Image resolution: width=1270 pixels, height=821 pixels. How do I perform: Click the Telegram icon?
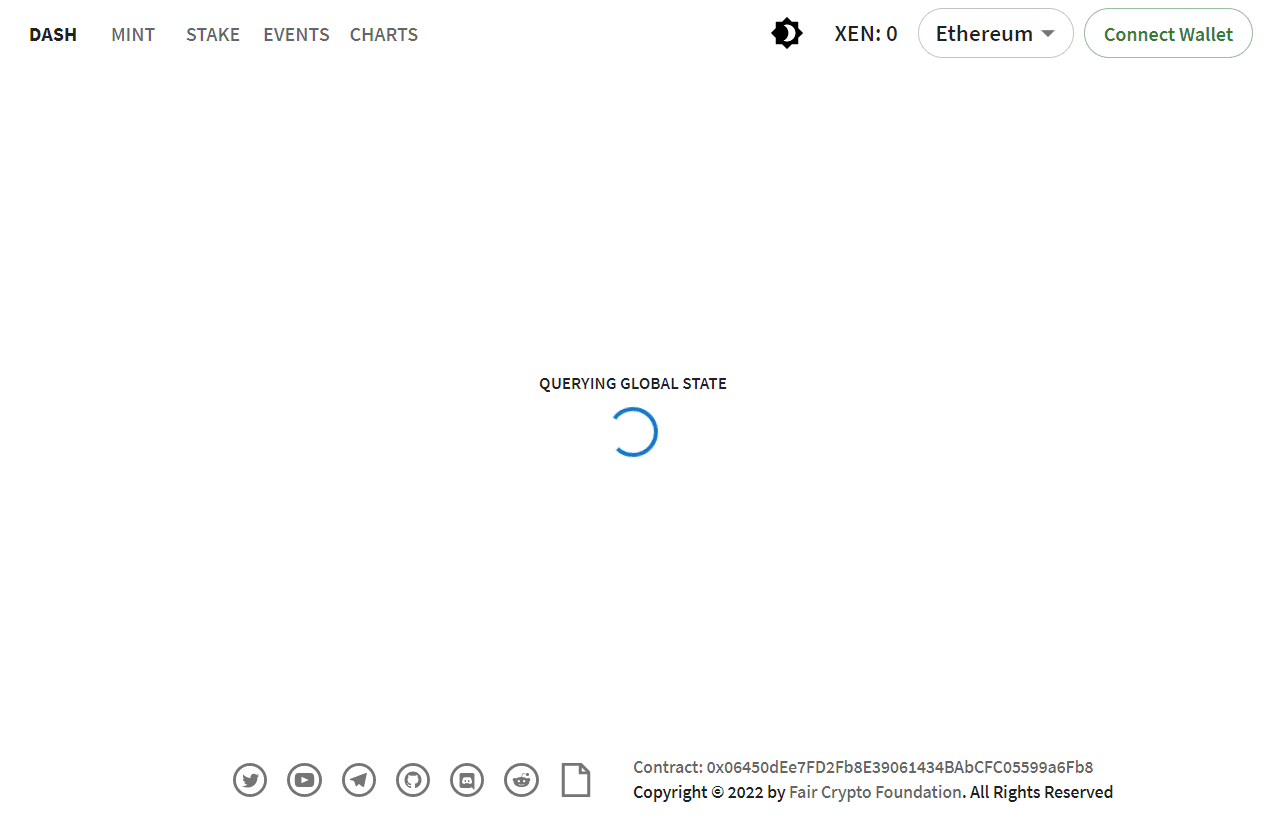point(358,780)
